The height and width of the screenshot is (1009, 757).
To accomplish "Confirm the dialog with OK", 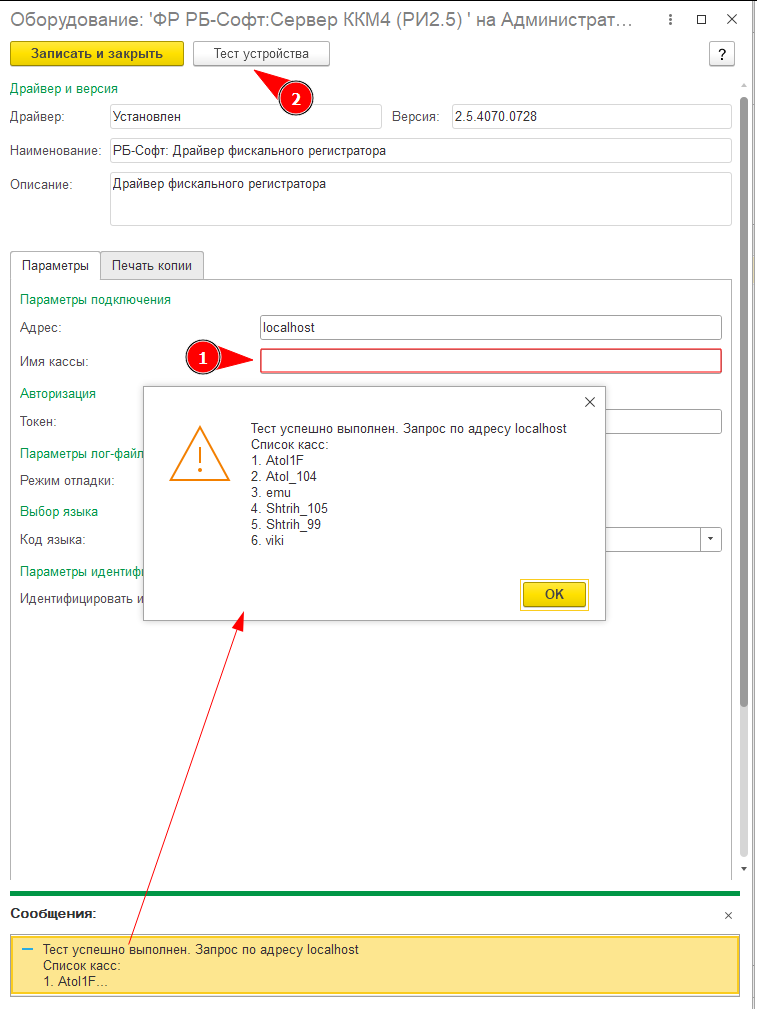I will [x=554, y=594].
